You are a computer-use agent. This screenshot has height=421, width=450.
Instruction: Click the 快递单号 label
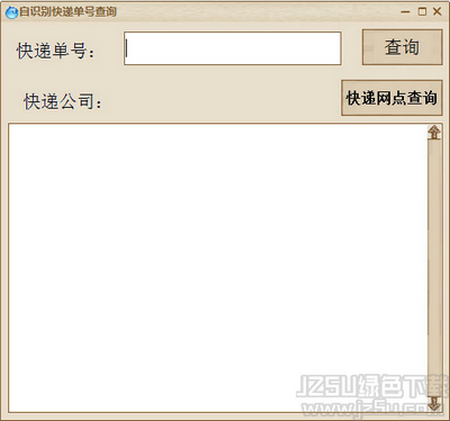(56, 51)
